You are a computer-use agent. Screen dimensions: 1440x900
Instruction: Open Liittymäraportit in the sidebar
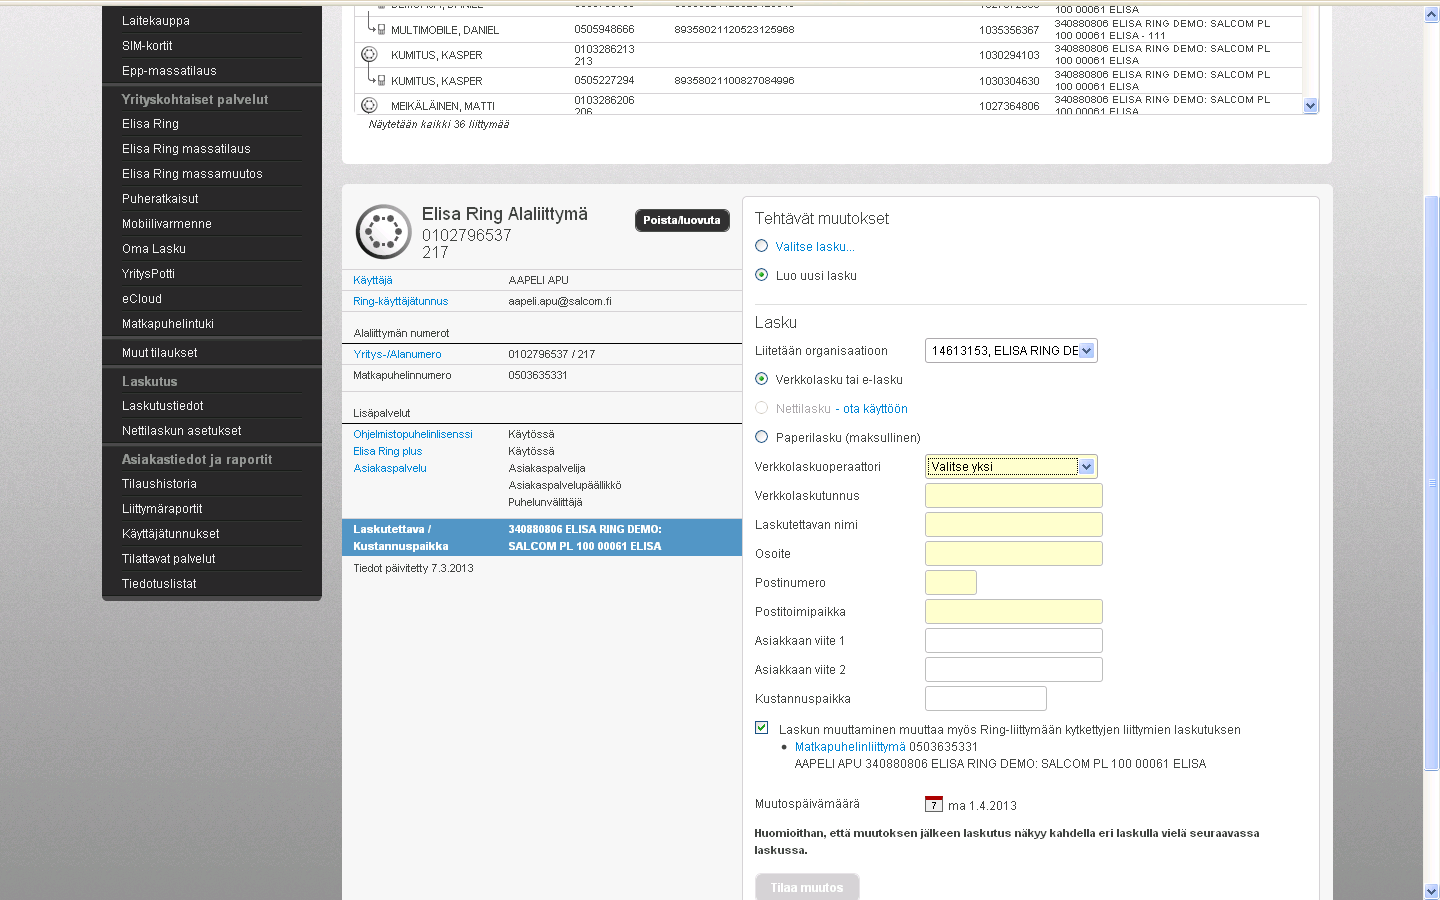162,509
